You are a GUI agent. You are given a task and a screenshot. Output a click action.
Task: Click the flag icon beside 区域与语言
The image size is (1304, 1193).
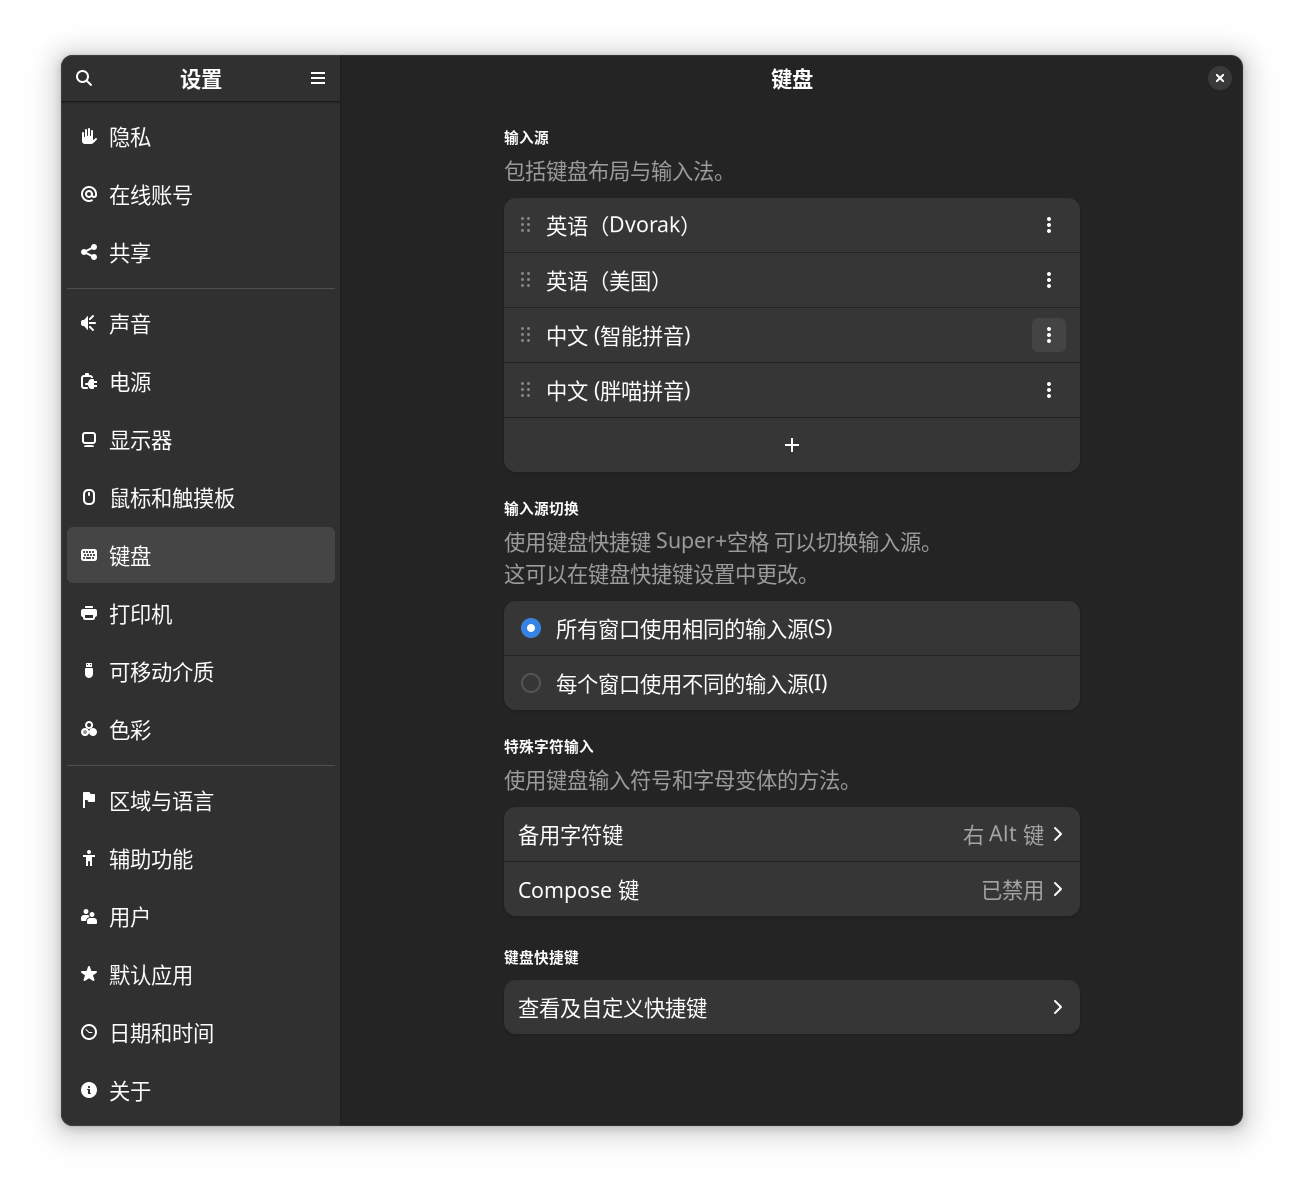[x=89, y=800]
